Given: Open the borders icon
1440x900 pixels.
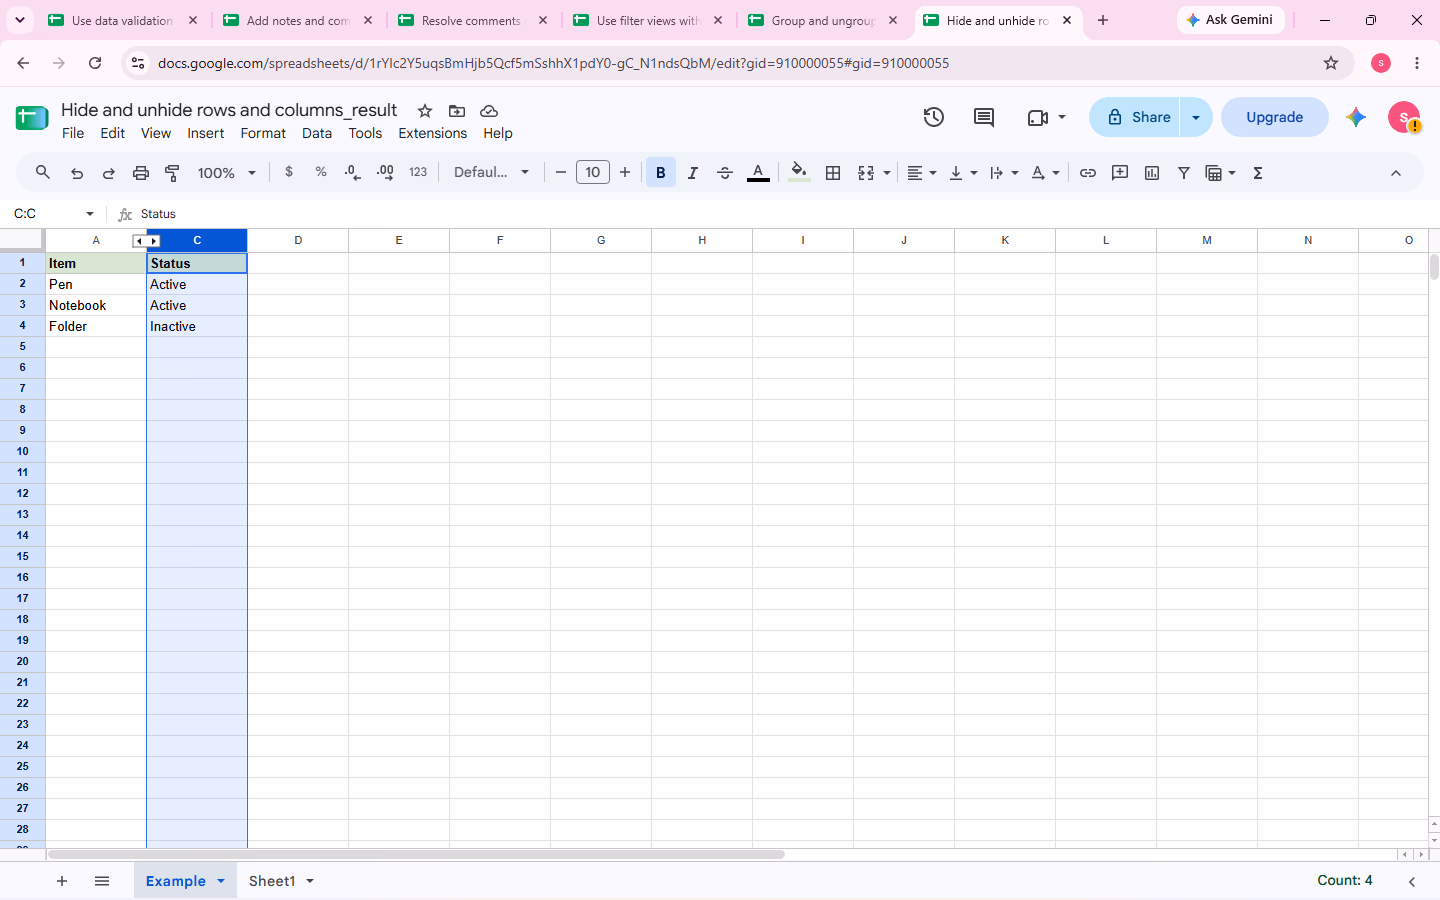Looking at the screenshot, I should tap(833, 173).
